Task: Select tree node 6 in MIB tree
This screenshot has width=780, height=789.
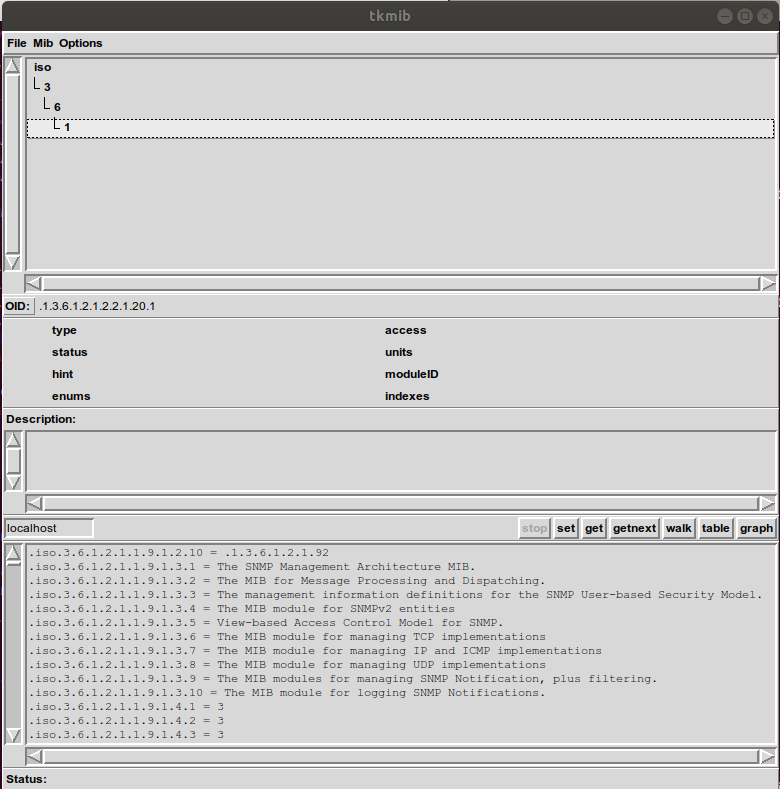Action: coord(57,107)
